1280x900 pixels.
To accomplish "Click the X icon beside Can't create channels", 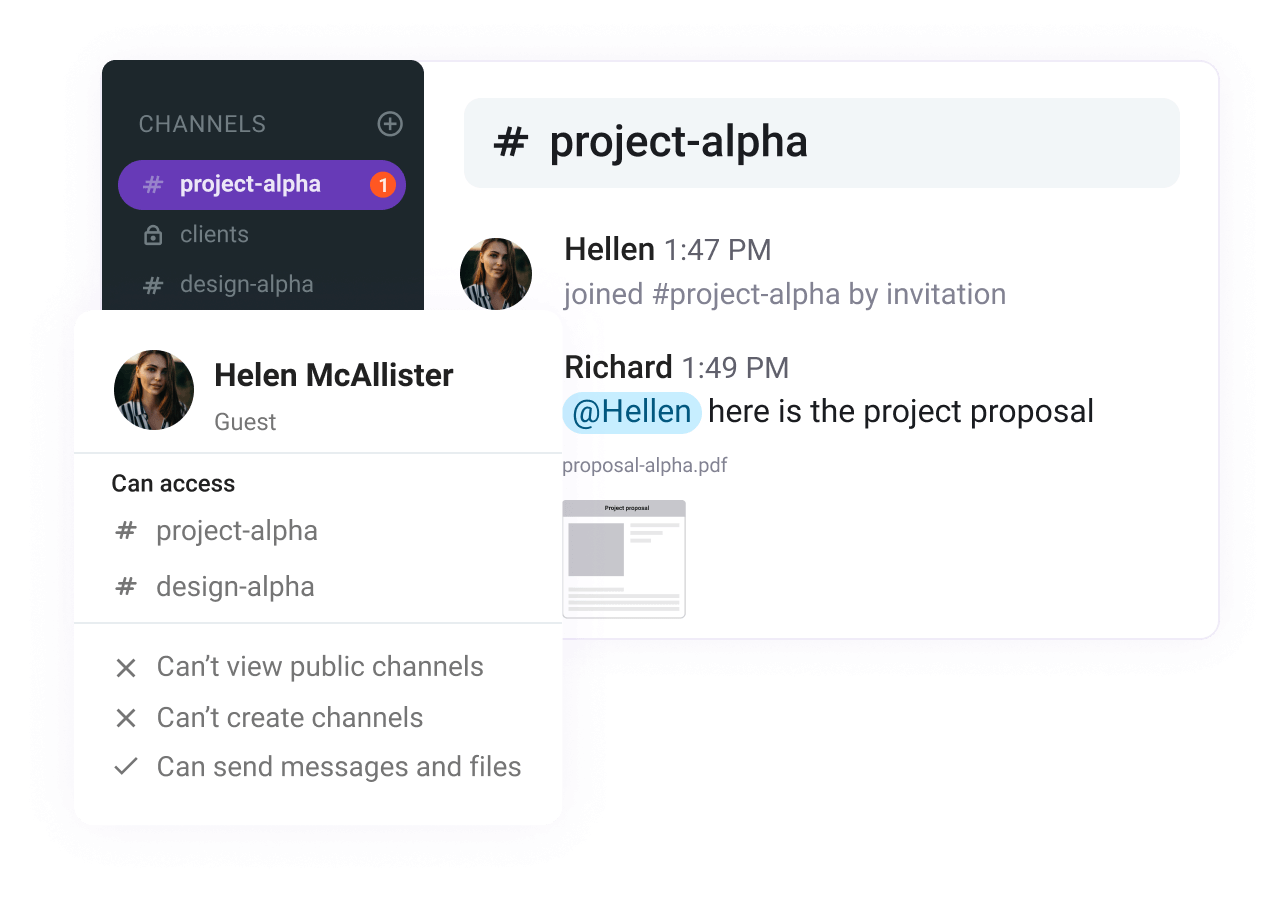I will click(x=126, y=718).
